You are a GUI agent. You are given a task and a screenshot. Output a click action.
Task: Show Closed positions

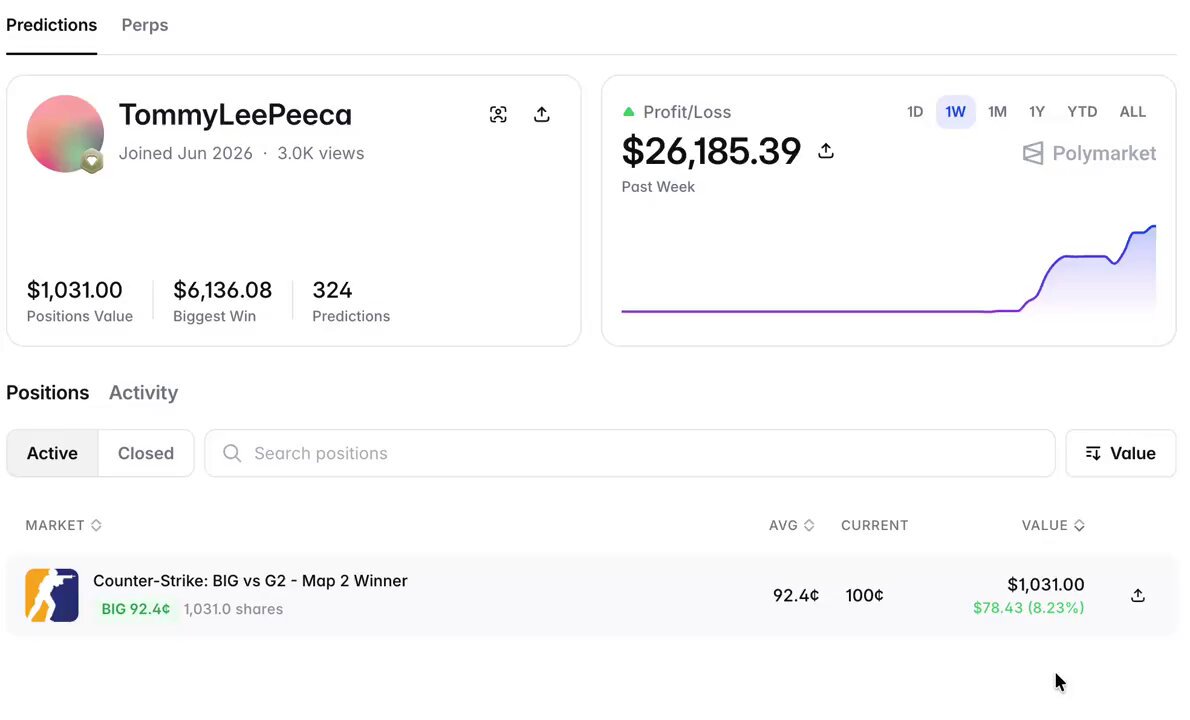(146, 454)
